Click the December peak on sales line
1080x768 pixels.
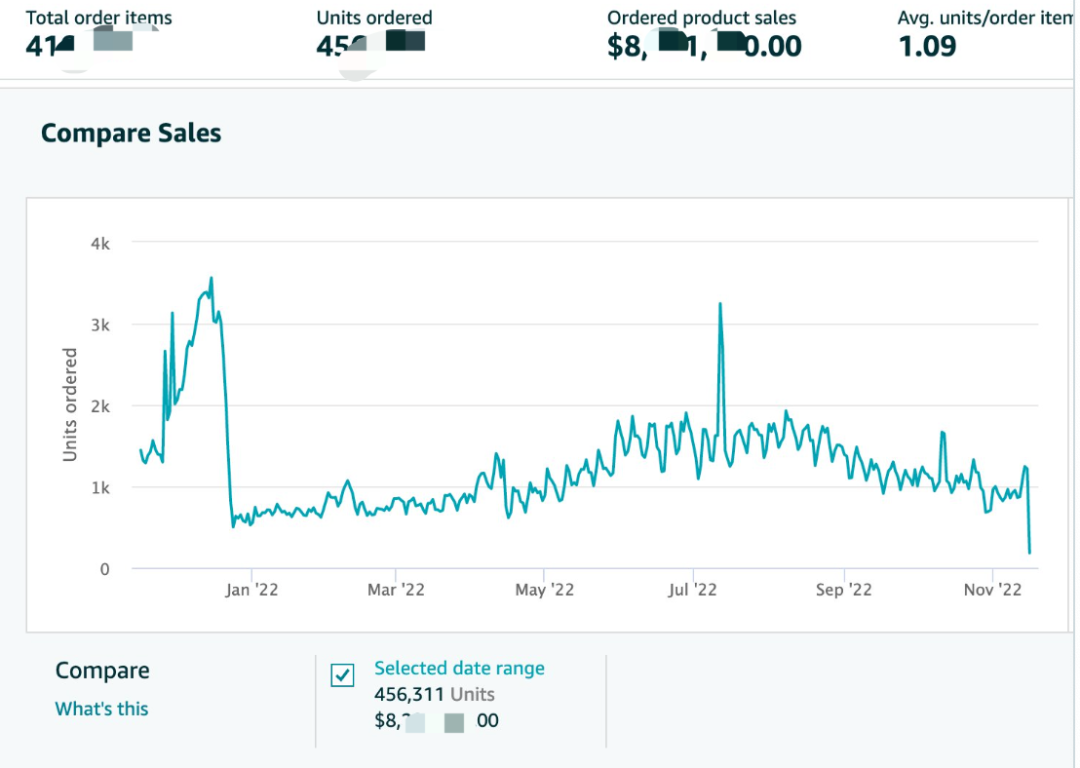211,278
